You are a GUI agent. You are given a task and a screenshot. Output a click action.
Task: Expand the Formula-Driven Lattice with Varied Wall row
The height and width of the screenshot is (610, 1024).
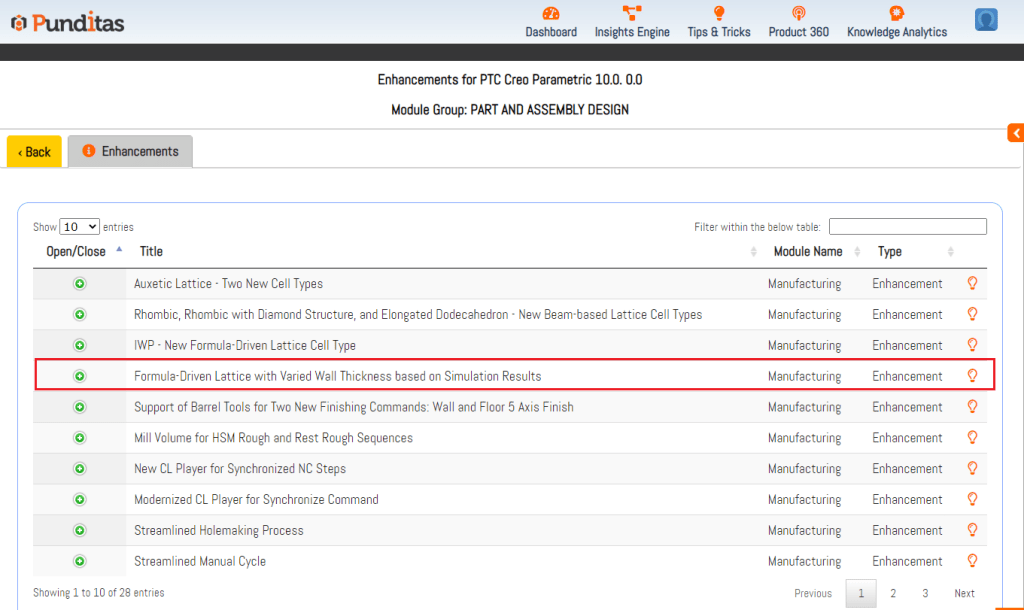coord(80,377)
